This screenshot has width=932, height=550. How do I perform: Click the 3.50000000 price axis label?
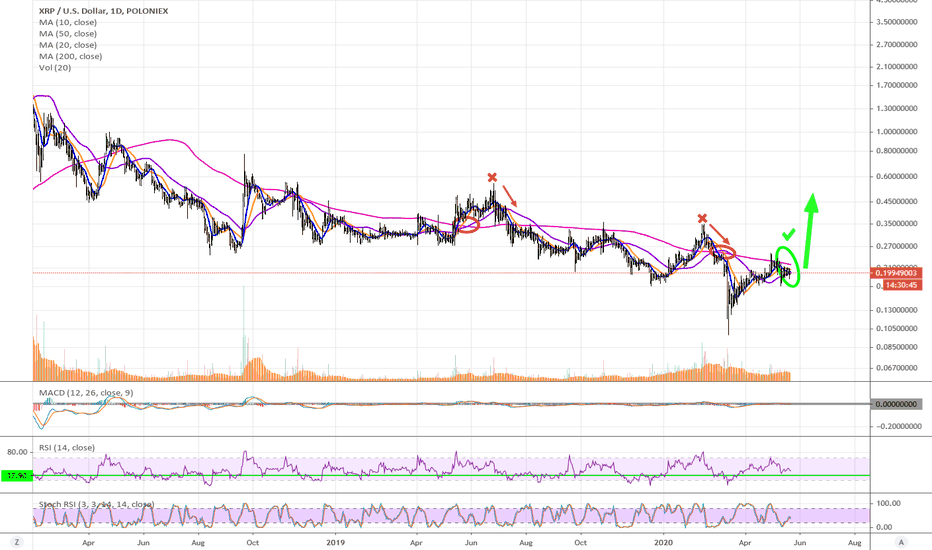click(x=896, y=22)
